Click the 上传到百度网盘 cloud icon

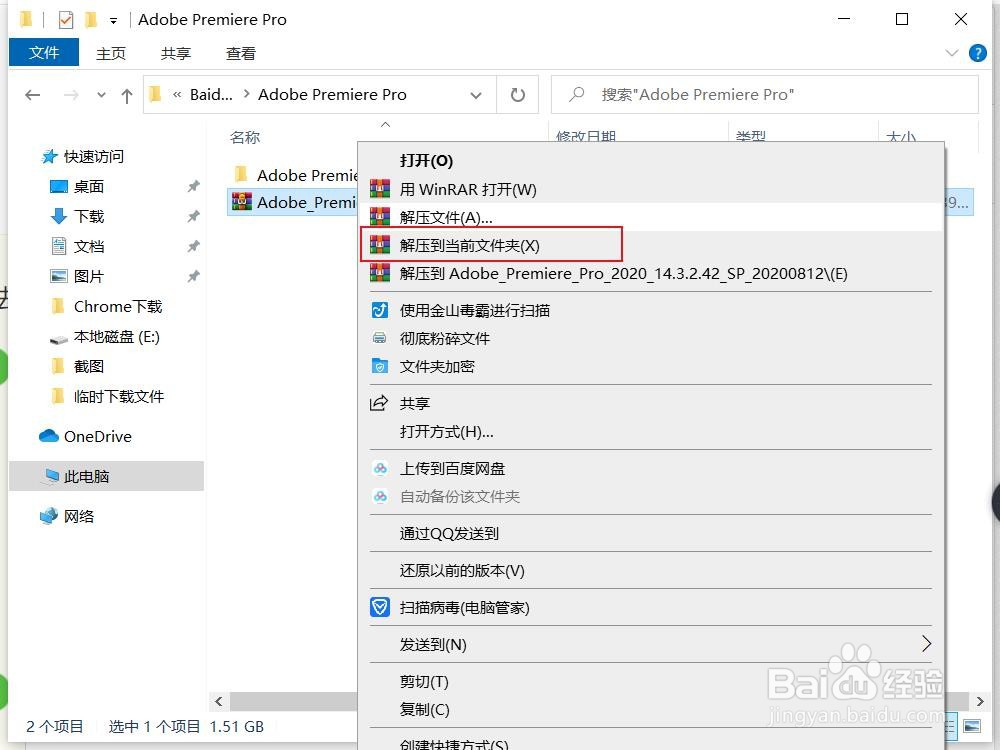(380, 468)
